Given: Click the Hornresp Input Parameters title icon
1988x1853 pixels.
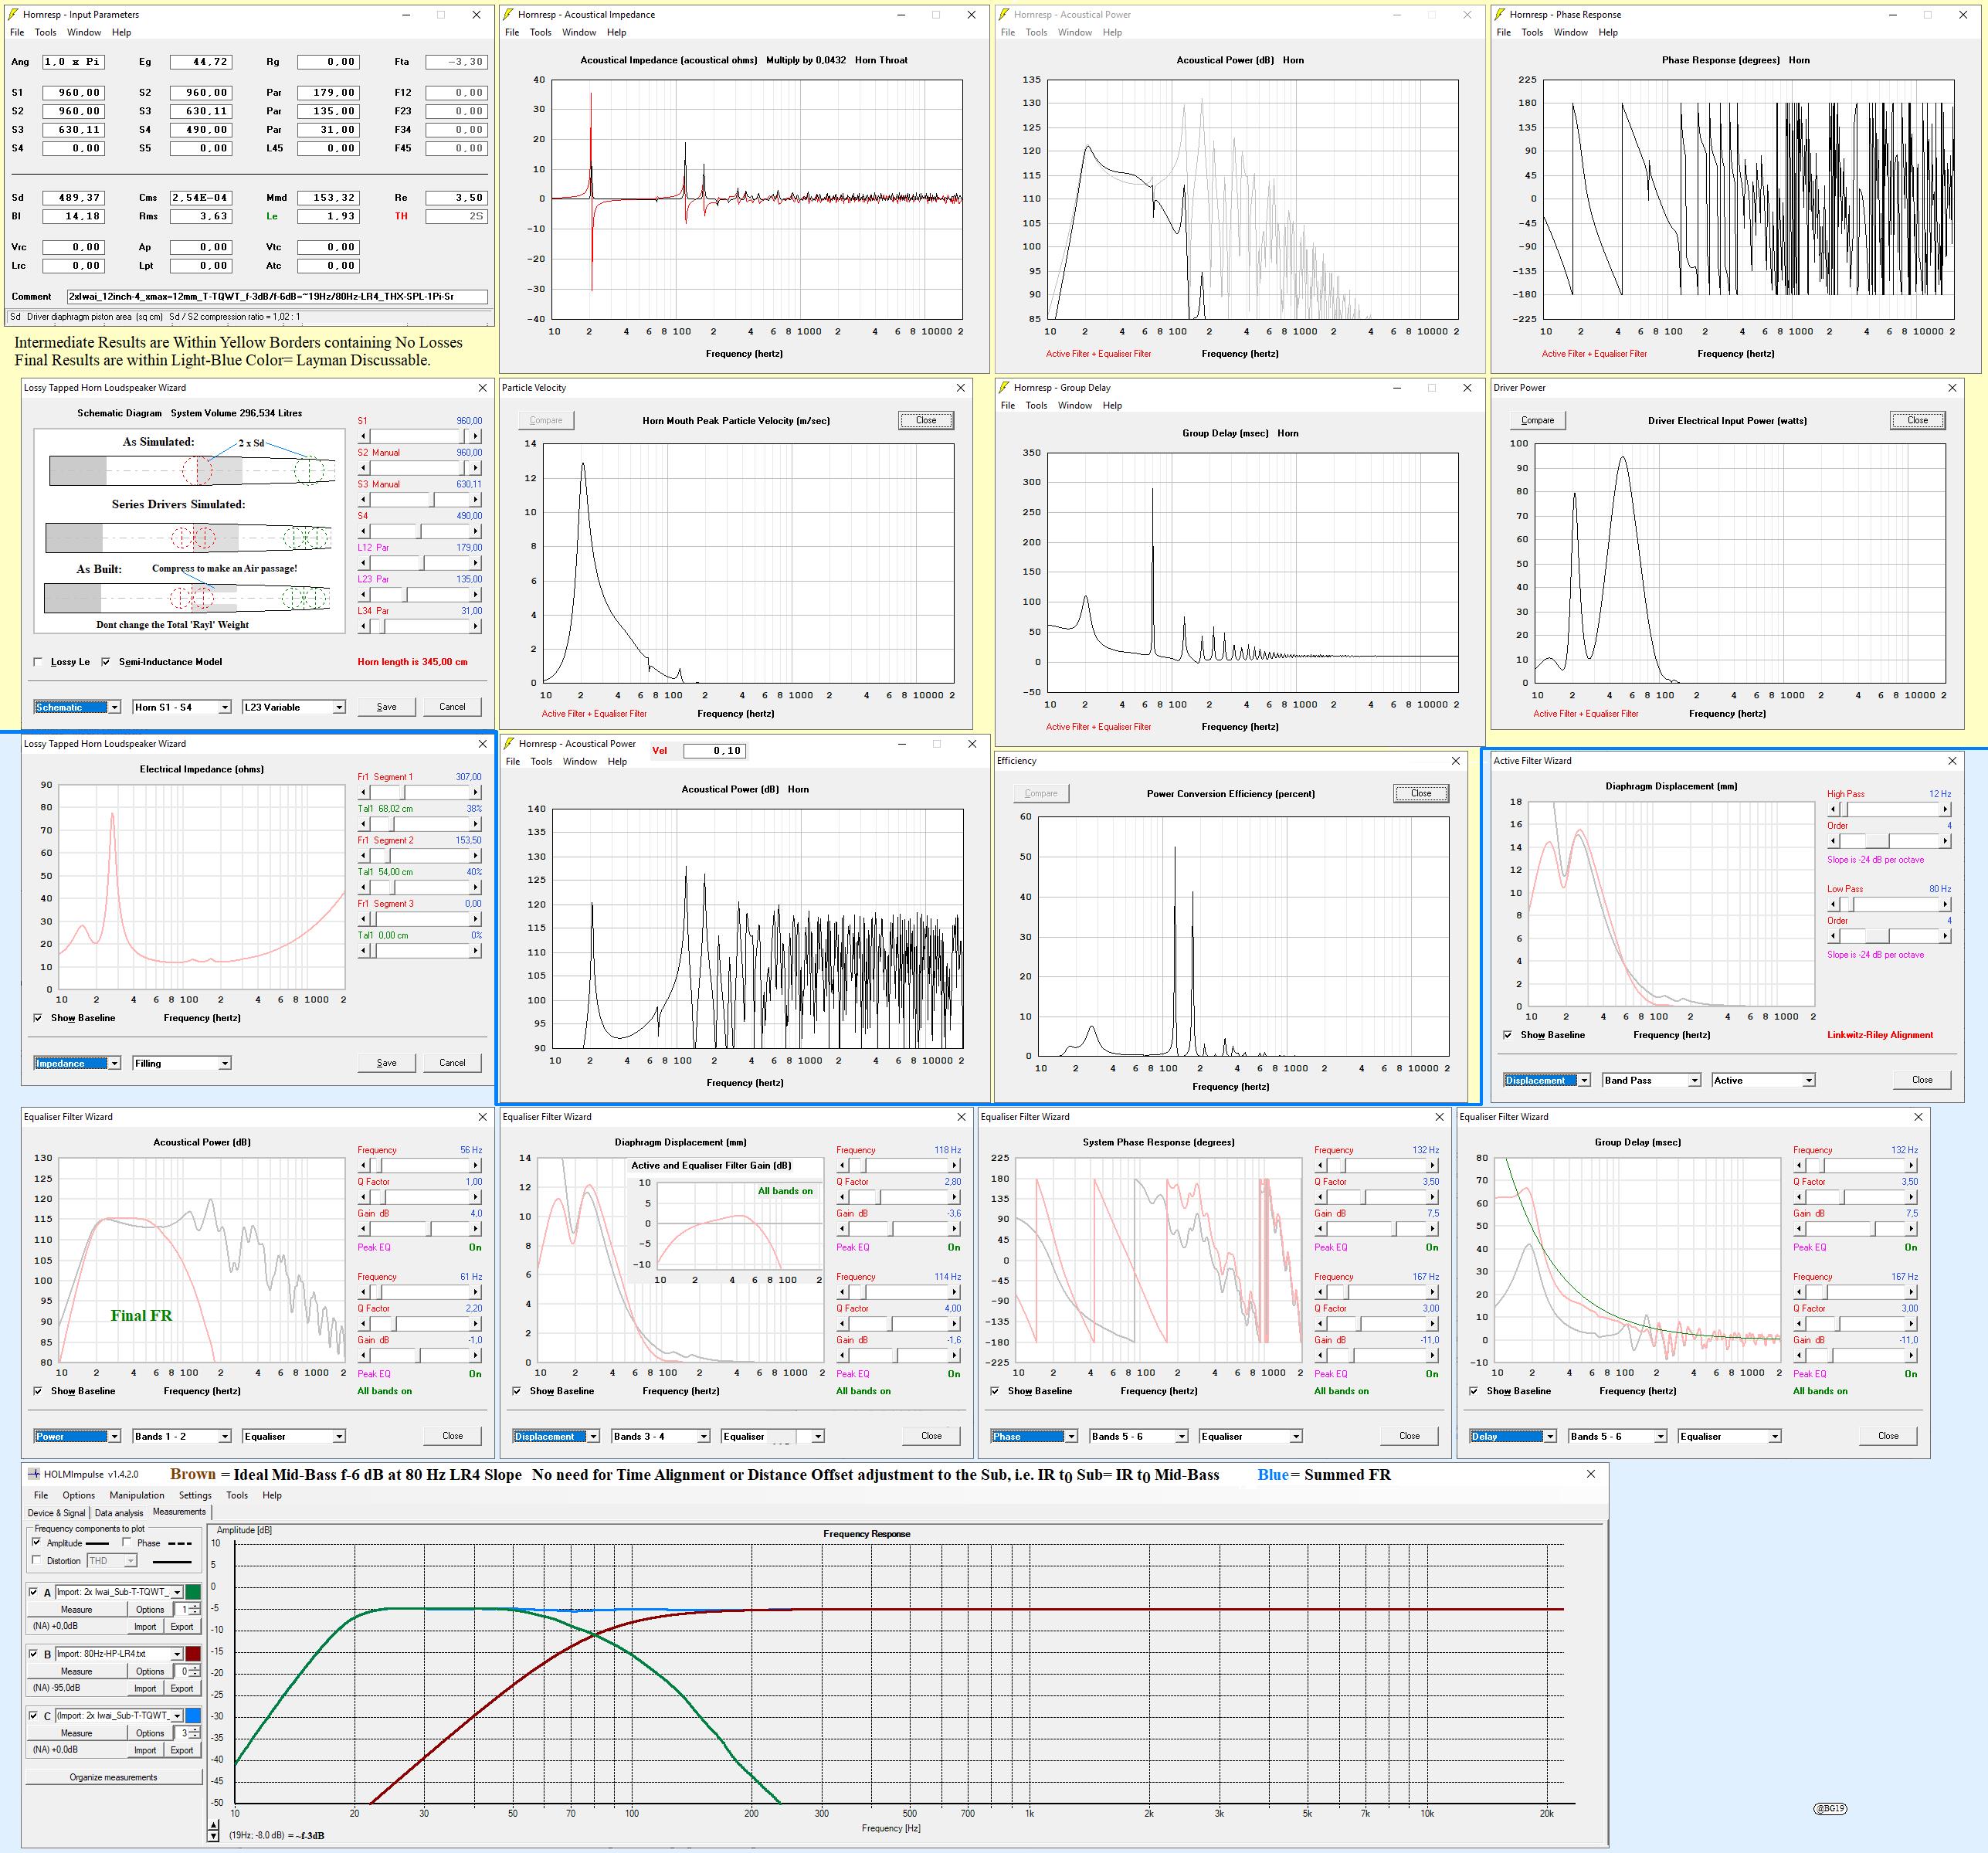Looking at the screenshot, I should 13,15.
